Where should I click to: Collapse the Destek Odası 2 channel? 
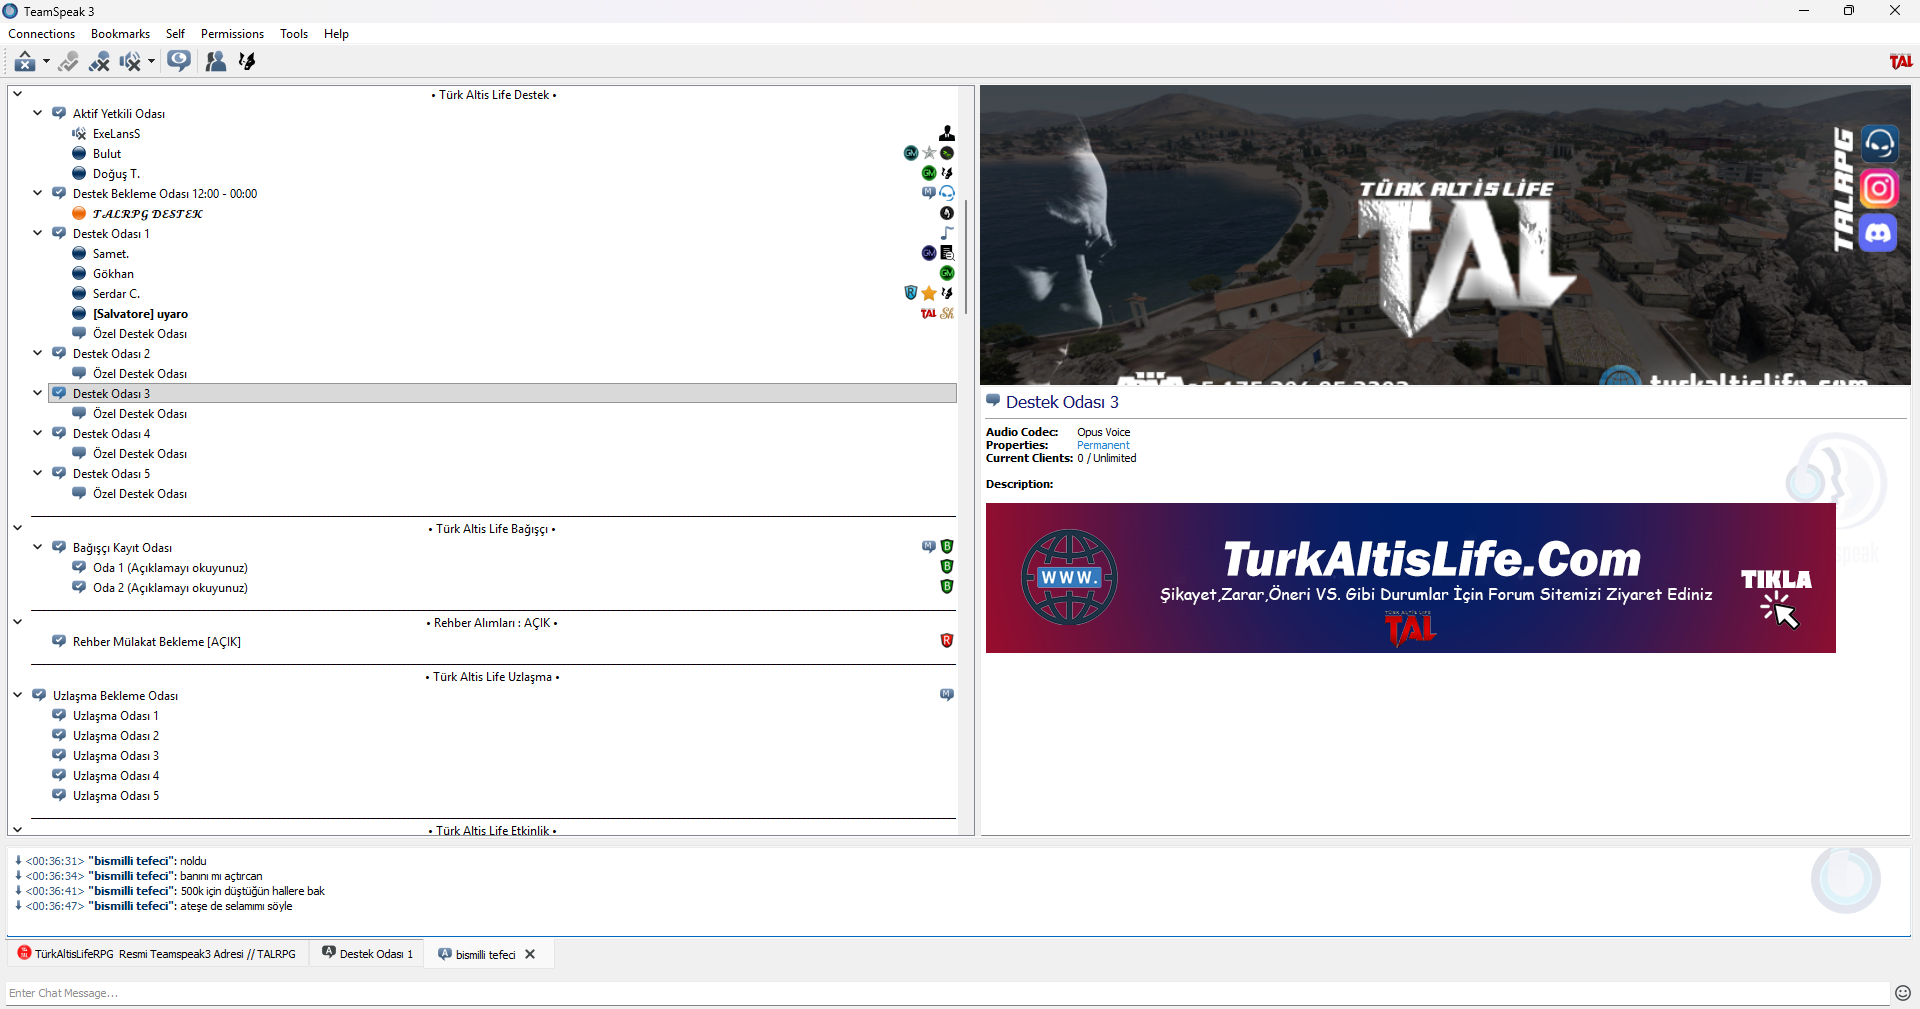point(37,353)
